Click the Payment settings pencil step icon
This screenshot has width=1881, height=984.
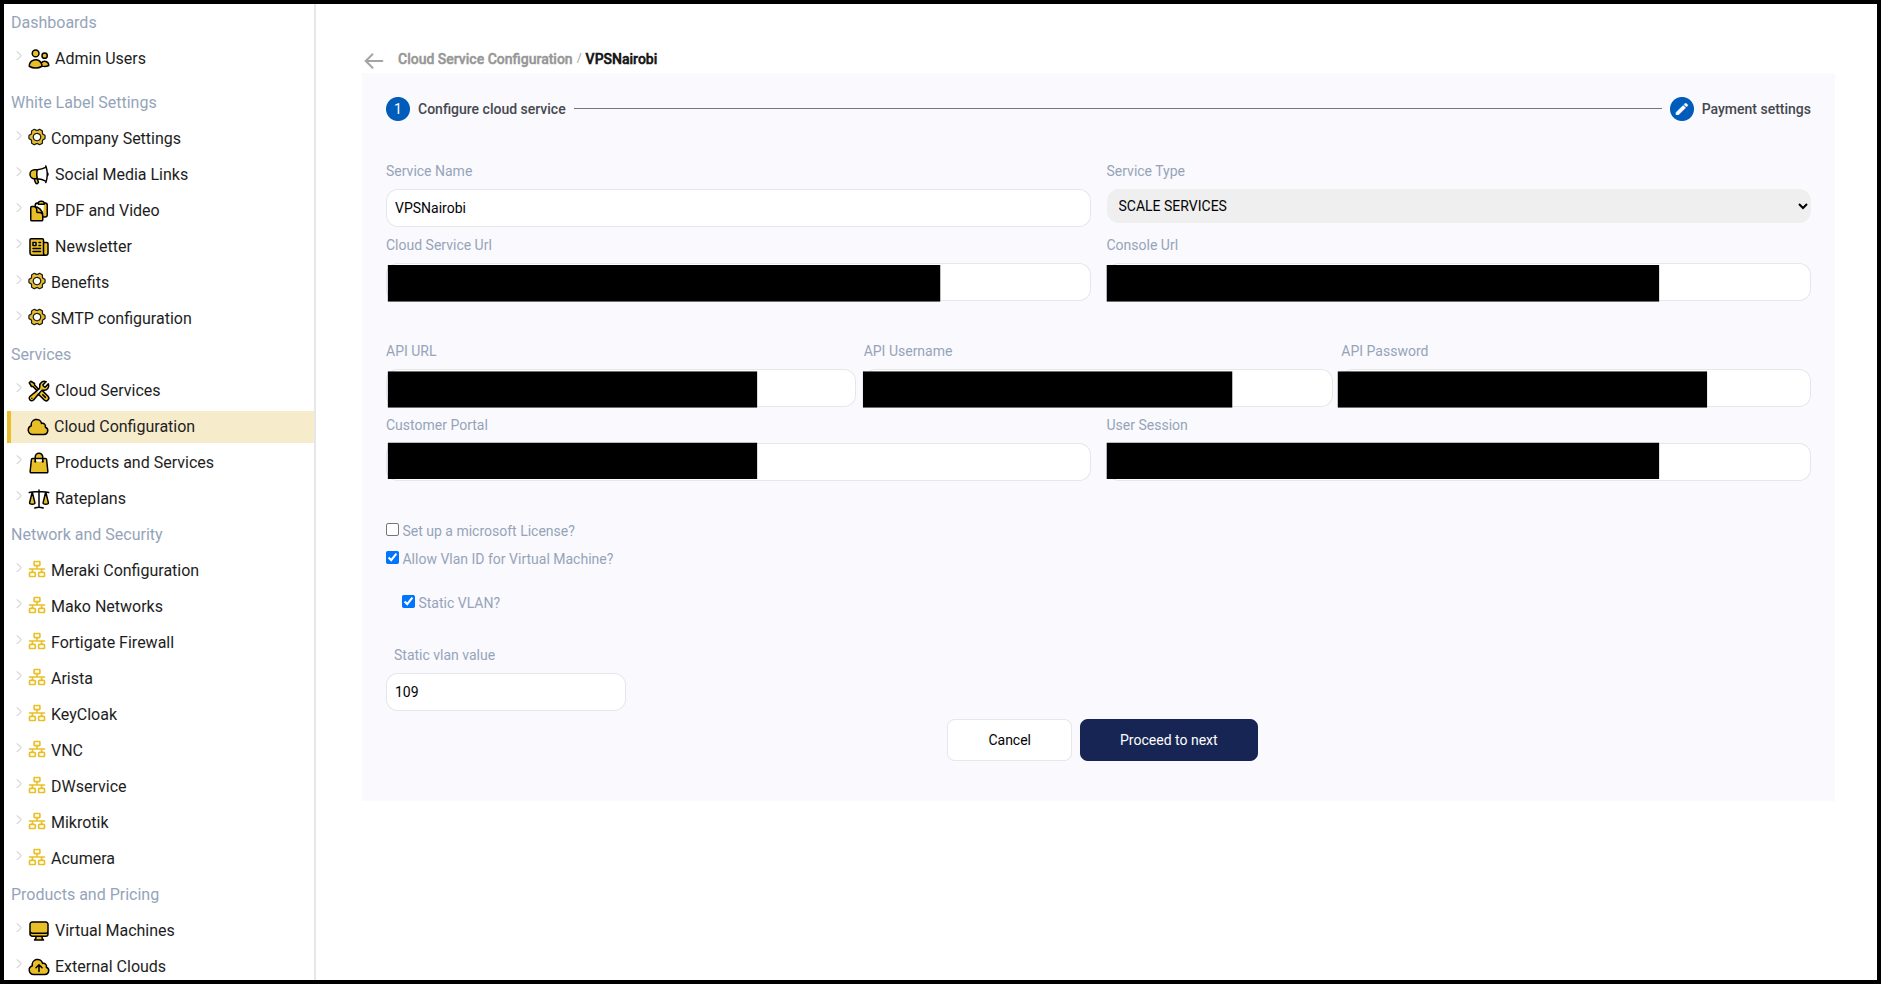(x=1682, y=109)
